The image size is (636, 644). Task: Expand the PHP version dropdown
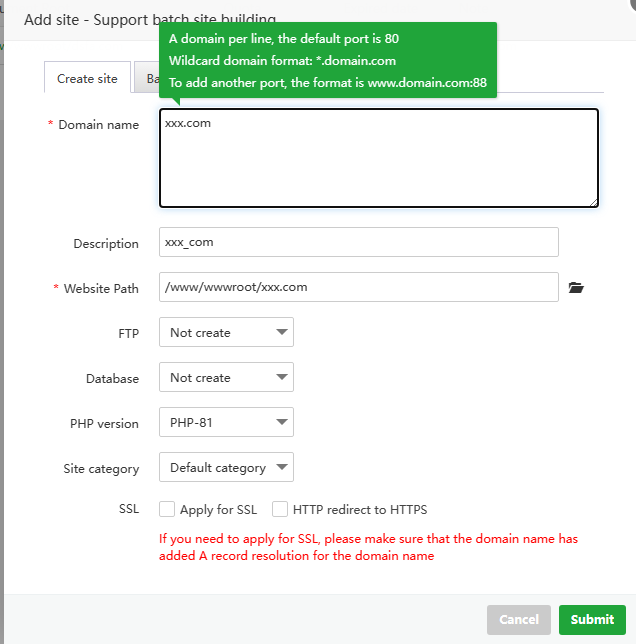[226, 423]
